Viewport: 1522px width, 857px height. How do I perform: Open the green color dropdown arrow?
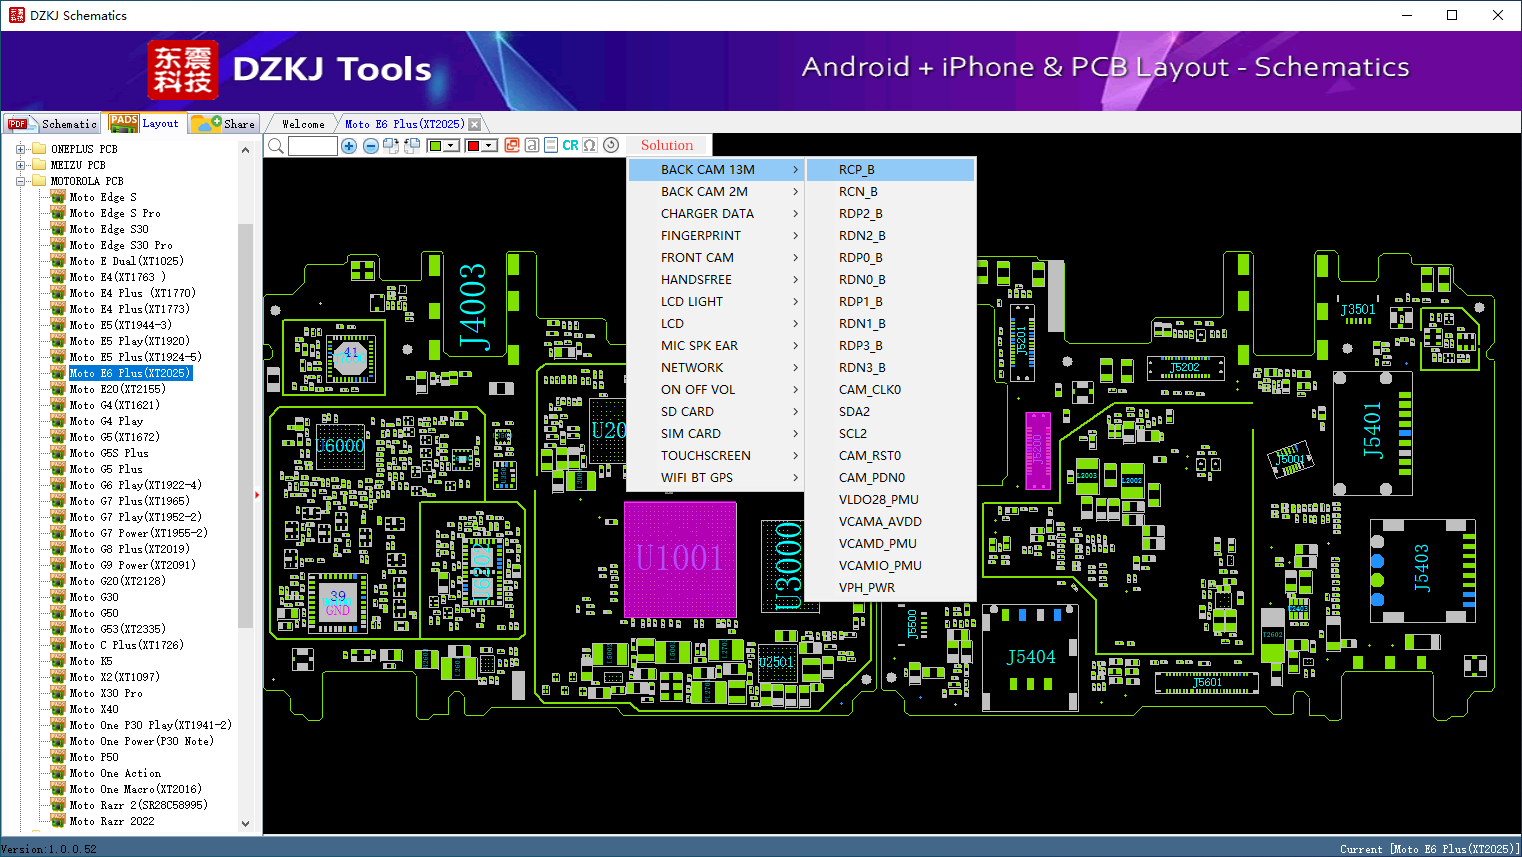tap(452, 146)
